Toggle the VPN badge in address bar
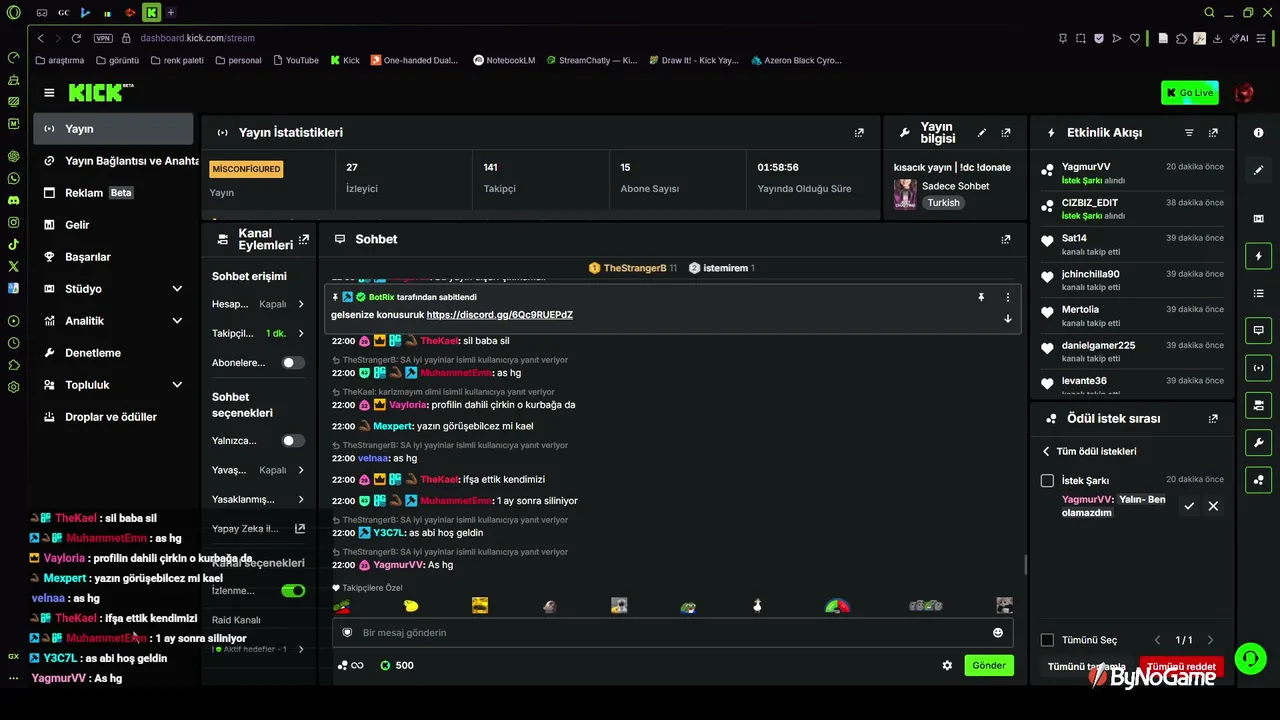Screen dimensions: 1280x720 tap(103, 38)
